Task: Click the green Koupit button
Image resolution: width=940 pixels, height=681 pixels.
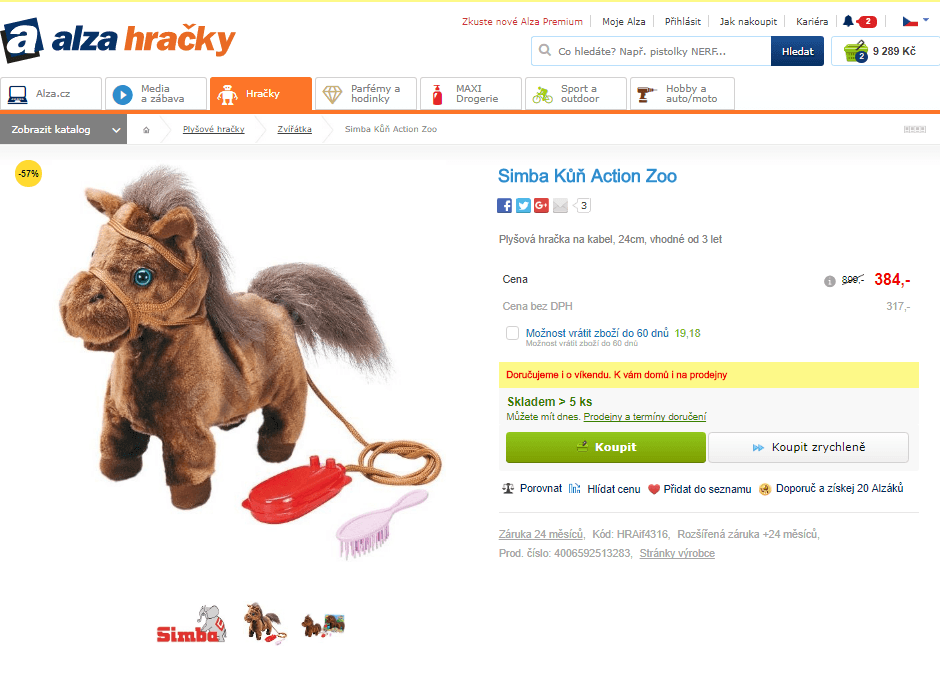Action: pyautogui.click(x=605, y=447)
